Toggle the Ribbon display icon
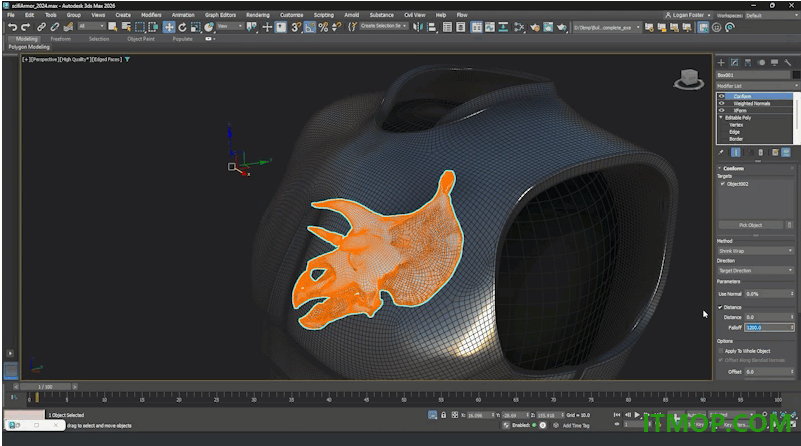This screenshot has height=446, width=801. click(477, 27)
